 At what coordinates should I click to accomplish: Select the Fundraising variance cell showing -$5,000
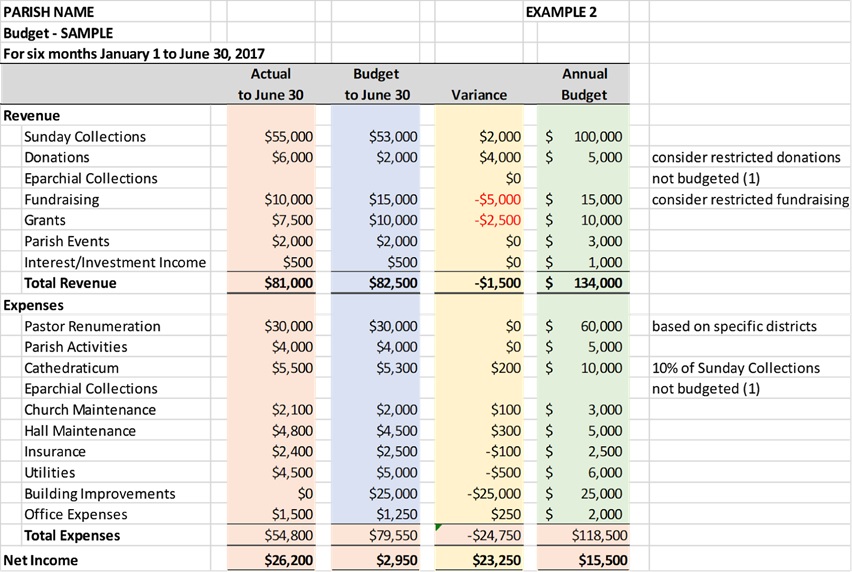point(497,200)
